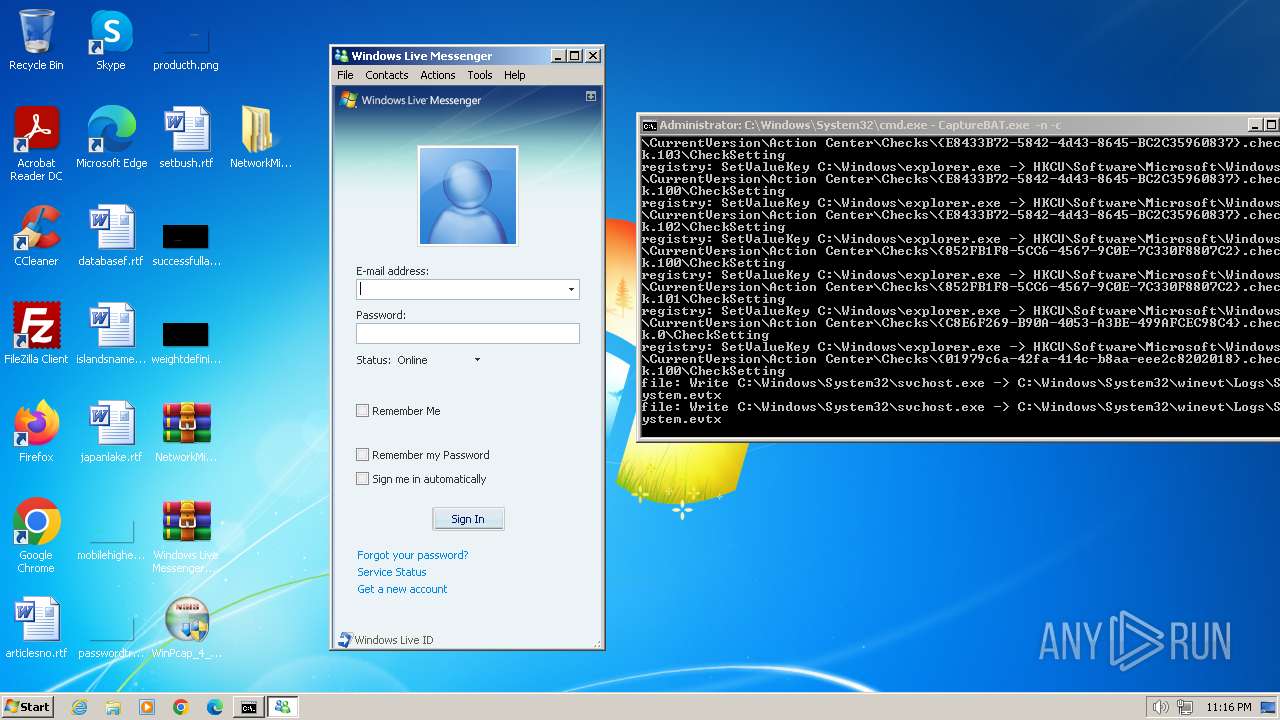The width and height of the screenshot is (1280, 720).
Task: Launch Skype from the desktop
Action: 111,40
